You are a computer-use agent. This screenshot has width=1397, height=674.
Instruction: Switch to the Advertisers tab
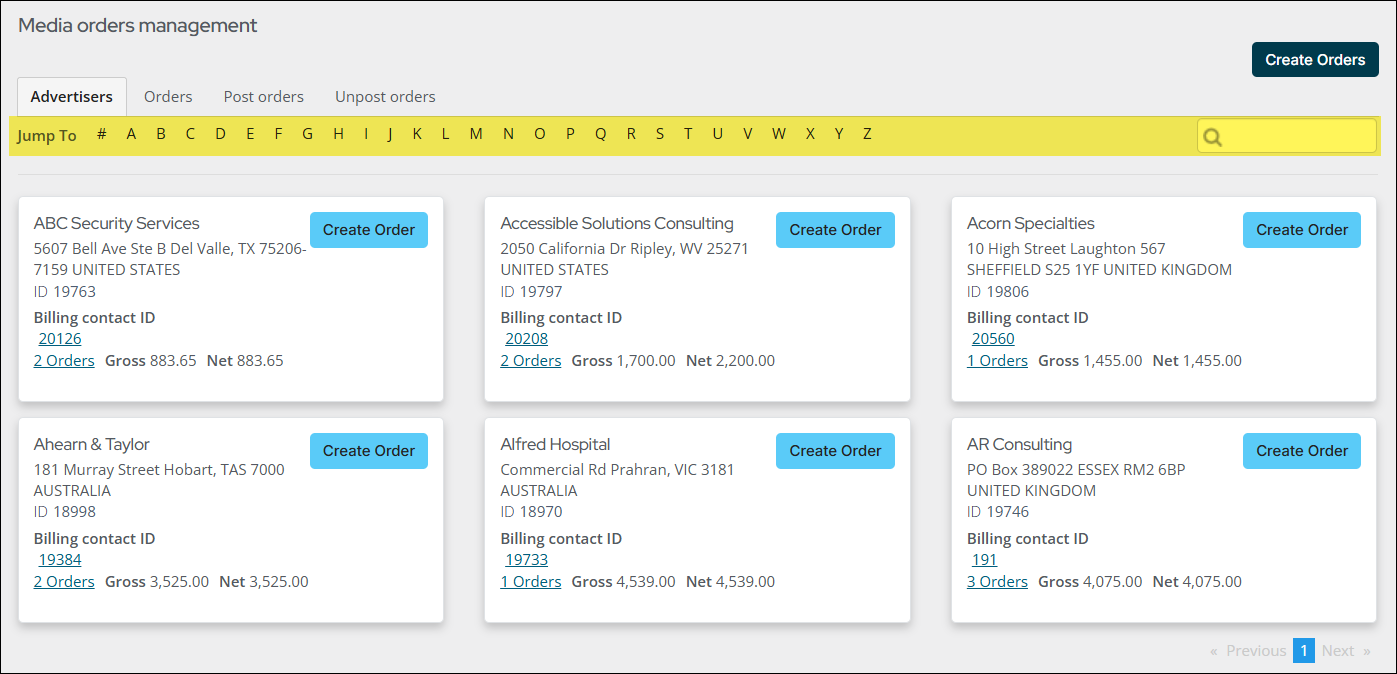click(x=72, y=97)
